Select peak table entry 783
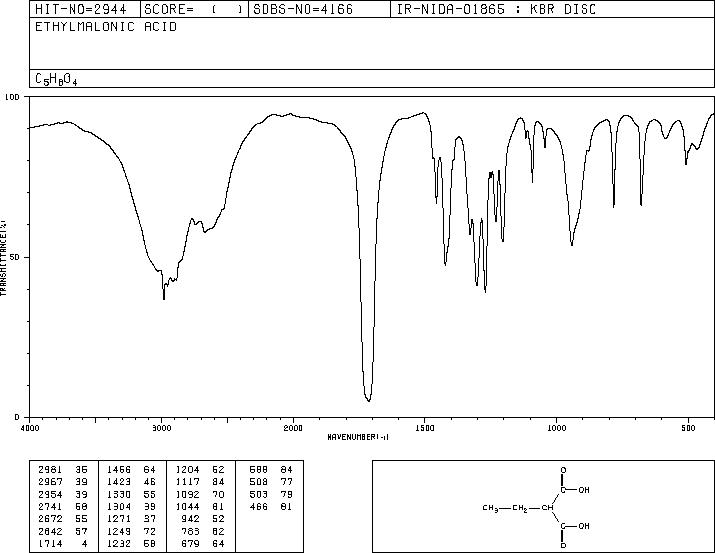This screenshot has width=715, height=553. point(203,532)
